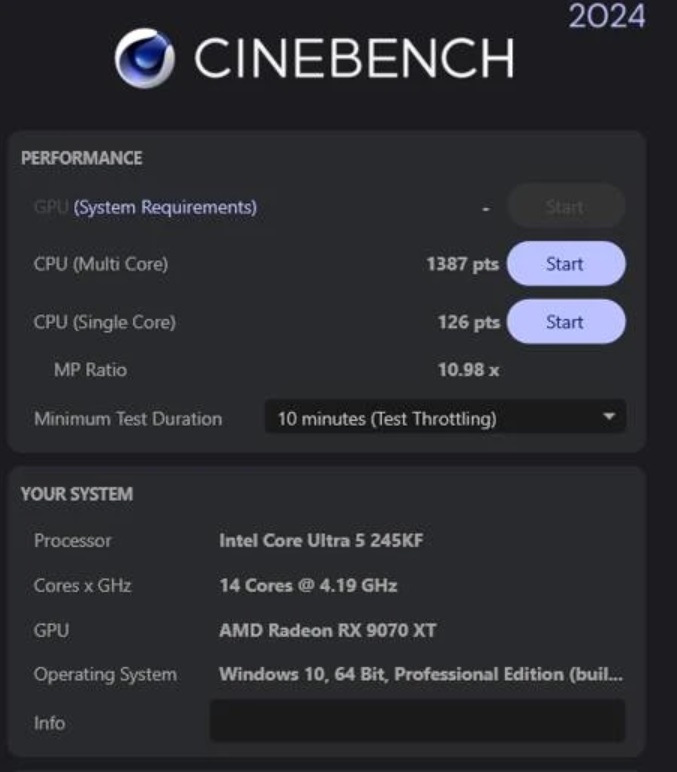Click the truncated Operating System value
This screenshot has width=677, height=772.
point(421,675)
